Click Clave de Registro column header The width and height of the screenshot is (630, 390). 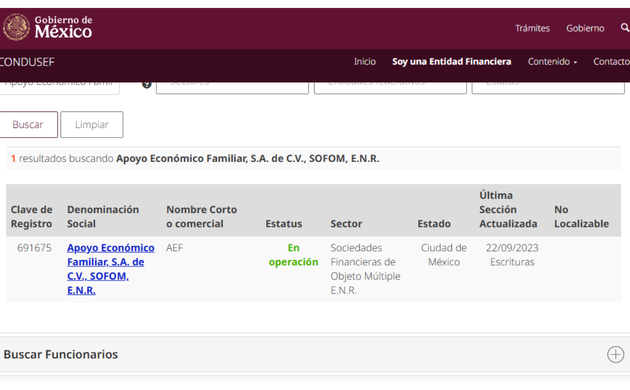(x=31, y=216)
